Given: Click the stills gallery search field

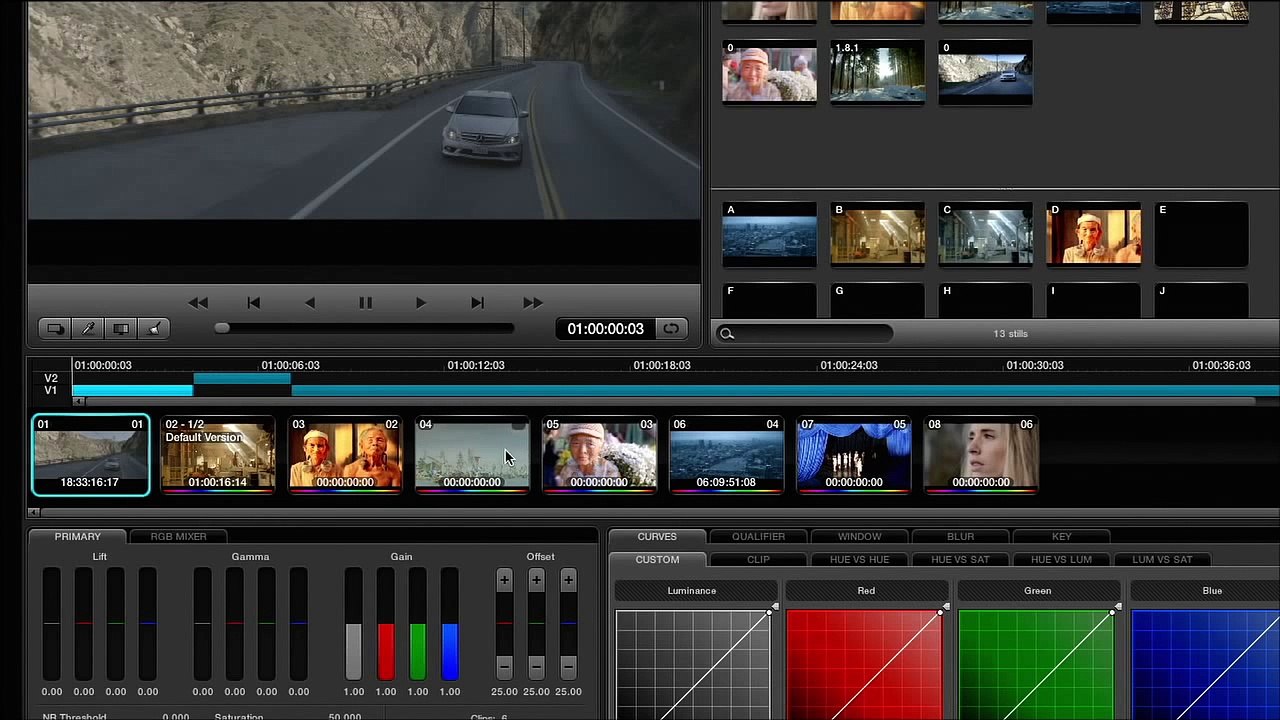Looking at the screenshot, I should click(x=805, y=334).
